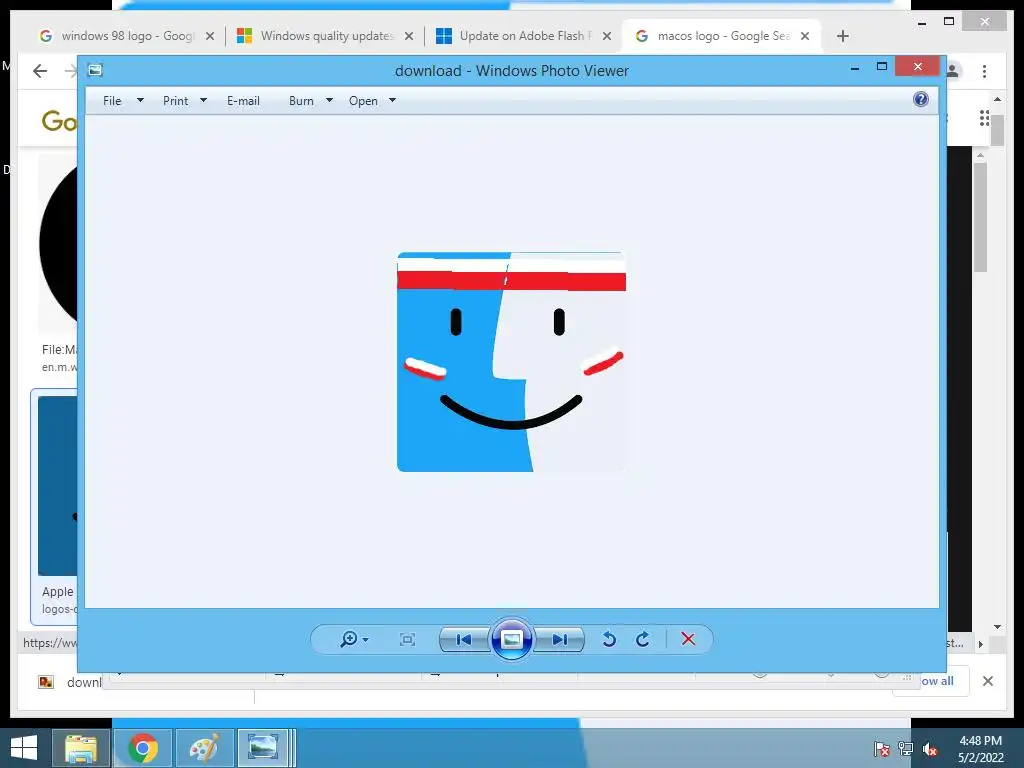Start the slide show with the center round button

[x=511, y=639]
